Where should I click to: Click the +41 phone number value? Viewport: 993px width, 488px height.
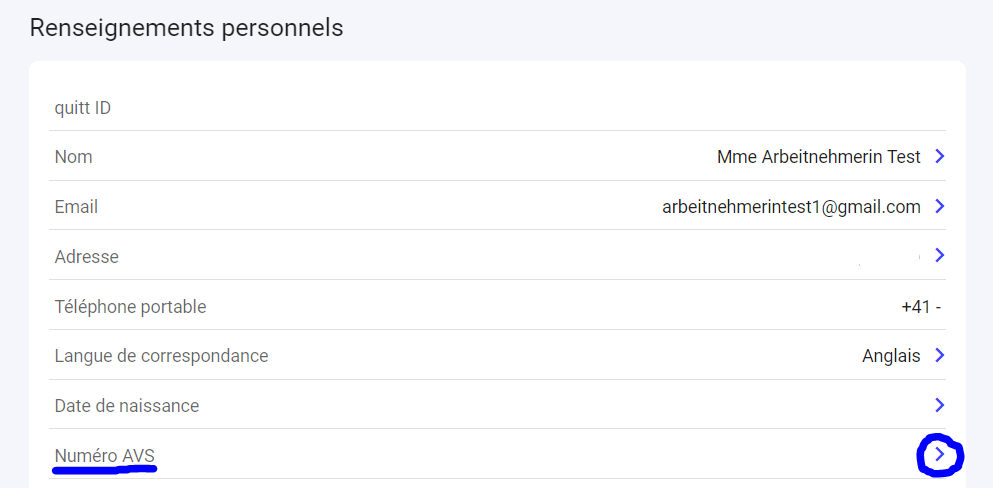920,307
